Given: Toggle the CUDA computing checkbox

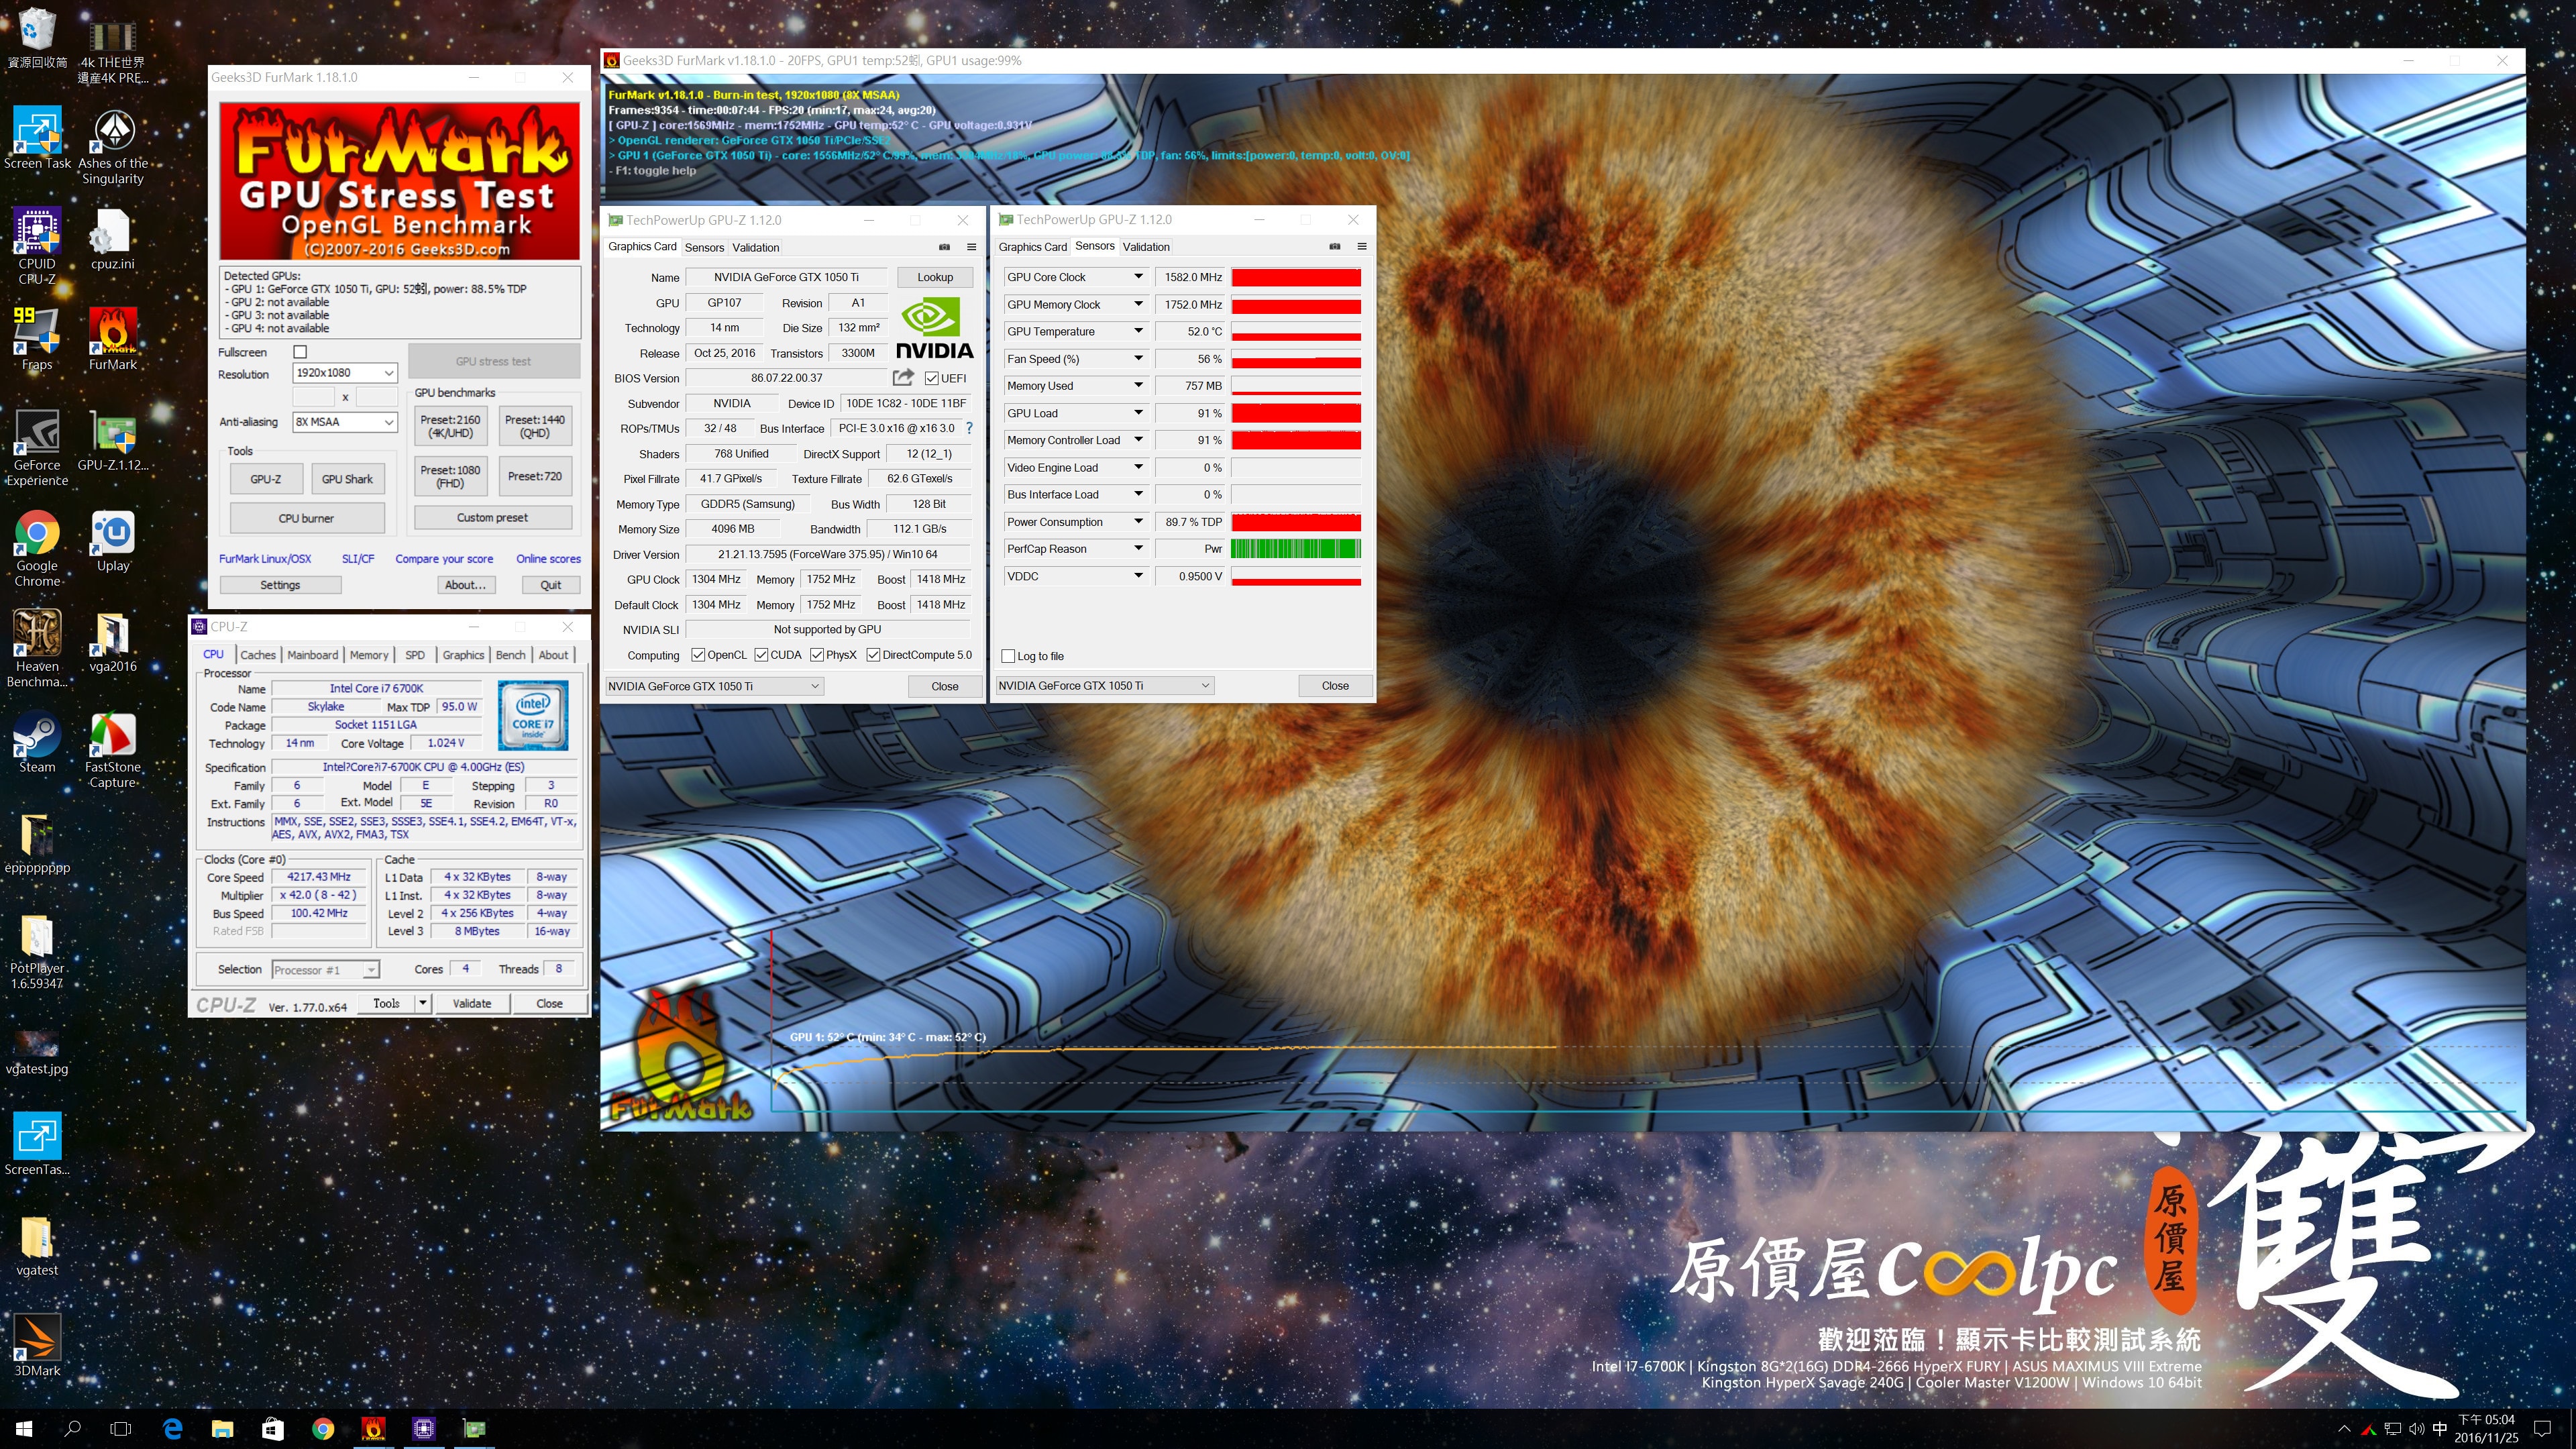Looking at the screenshot, I should pos(761,655).
